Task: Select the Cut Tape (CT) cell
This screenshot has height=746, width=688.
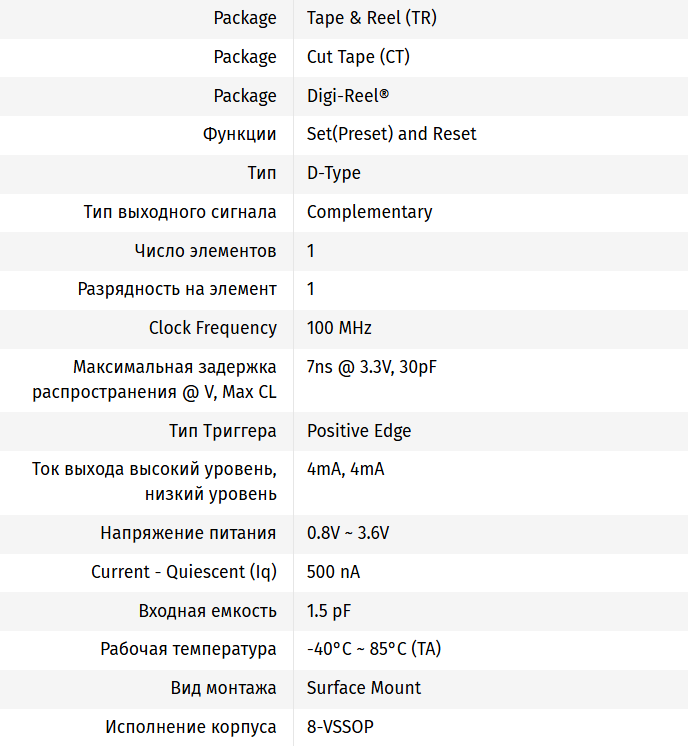Action: 358,57
